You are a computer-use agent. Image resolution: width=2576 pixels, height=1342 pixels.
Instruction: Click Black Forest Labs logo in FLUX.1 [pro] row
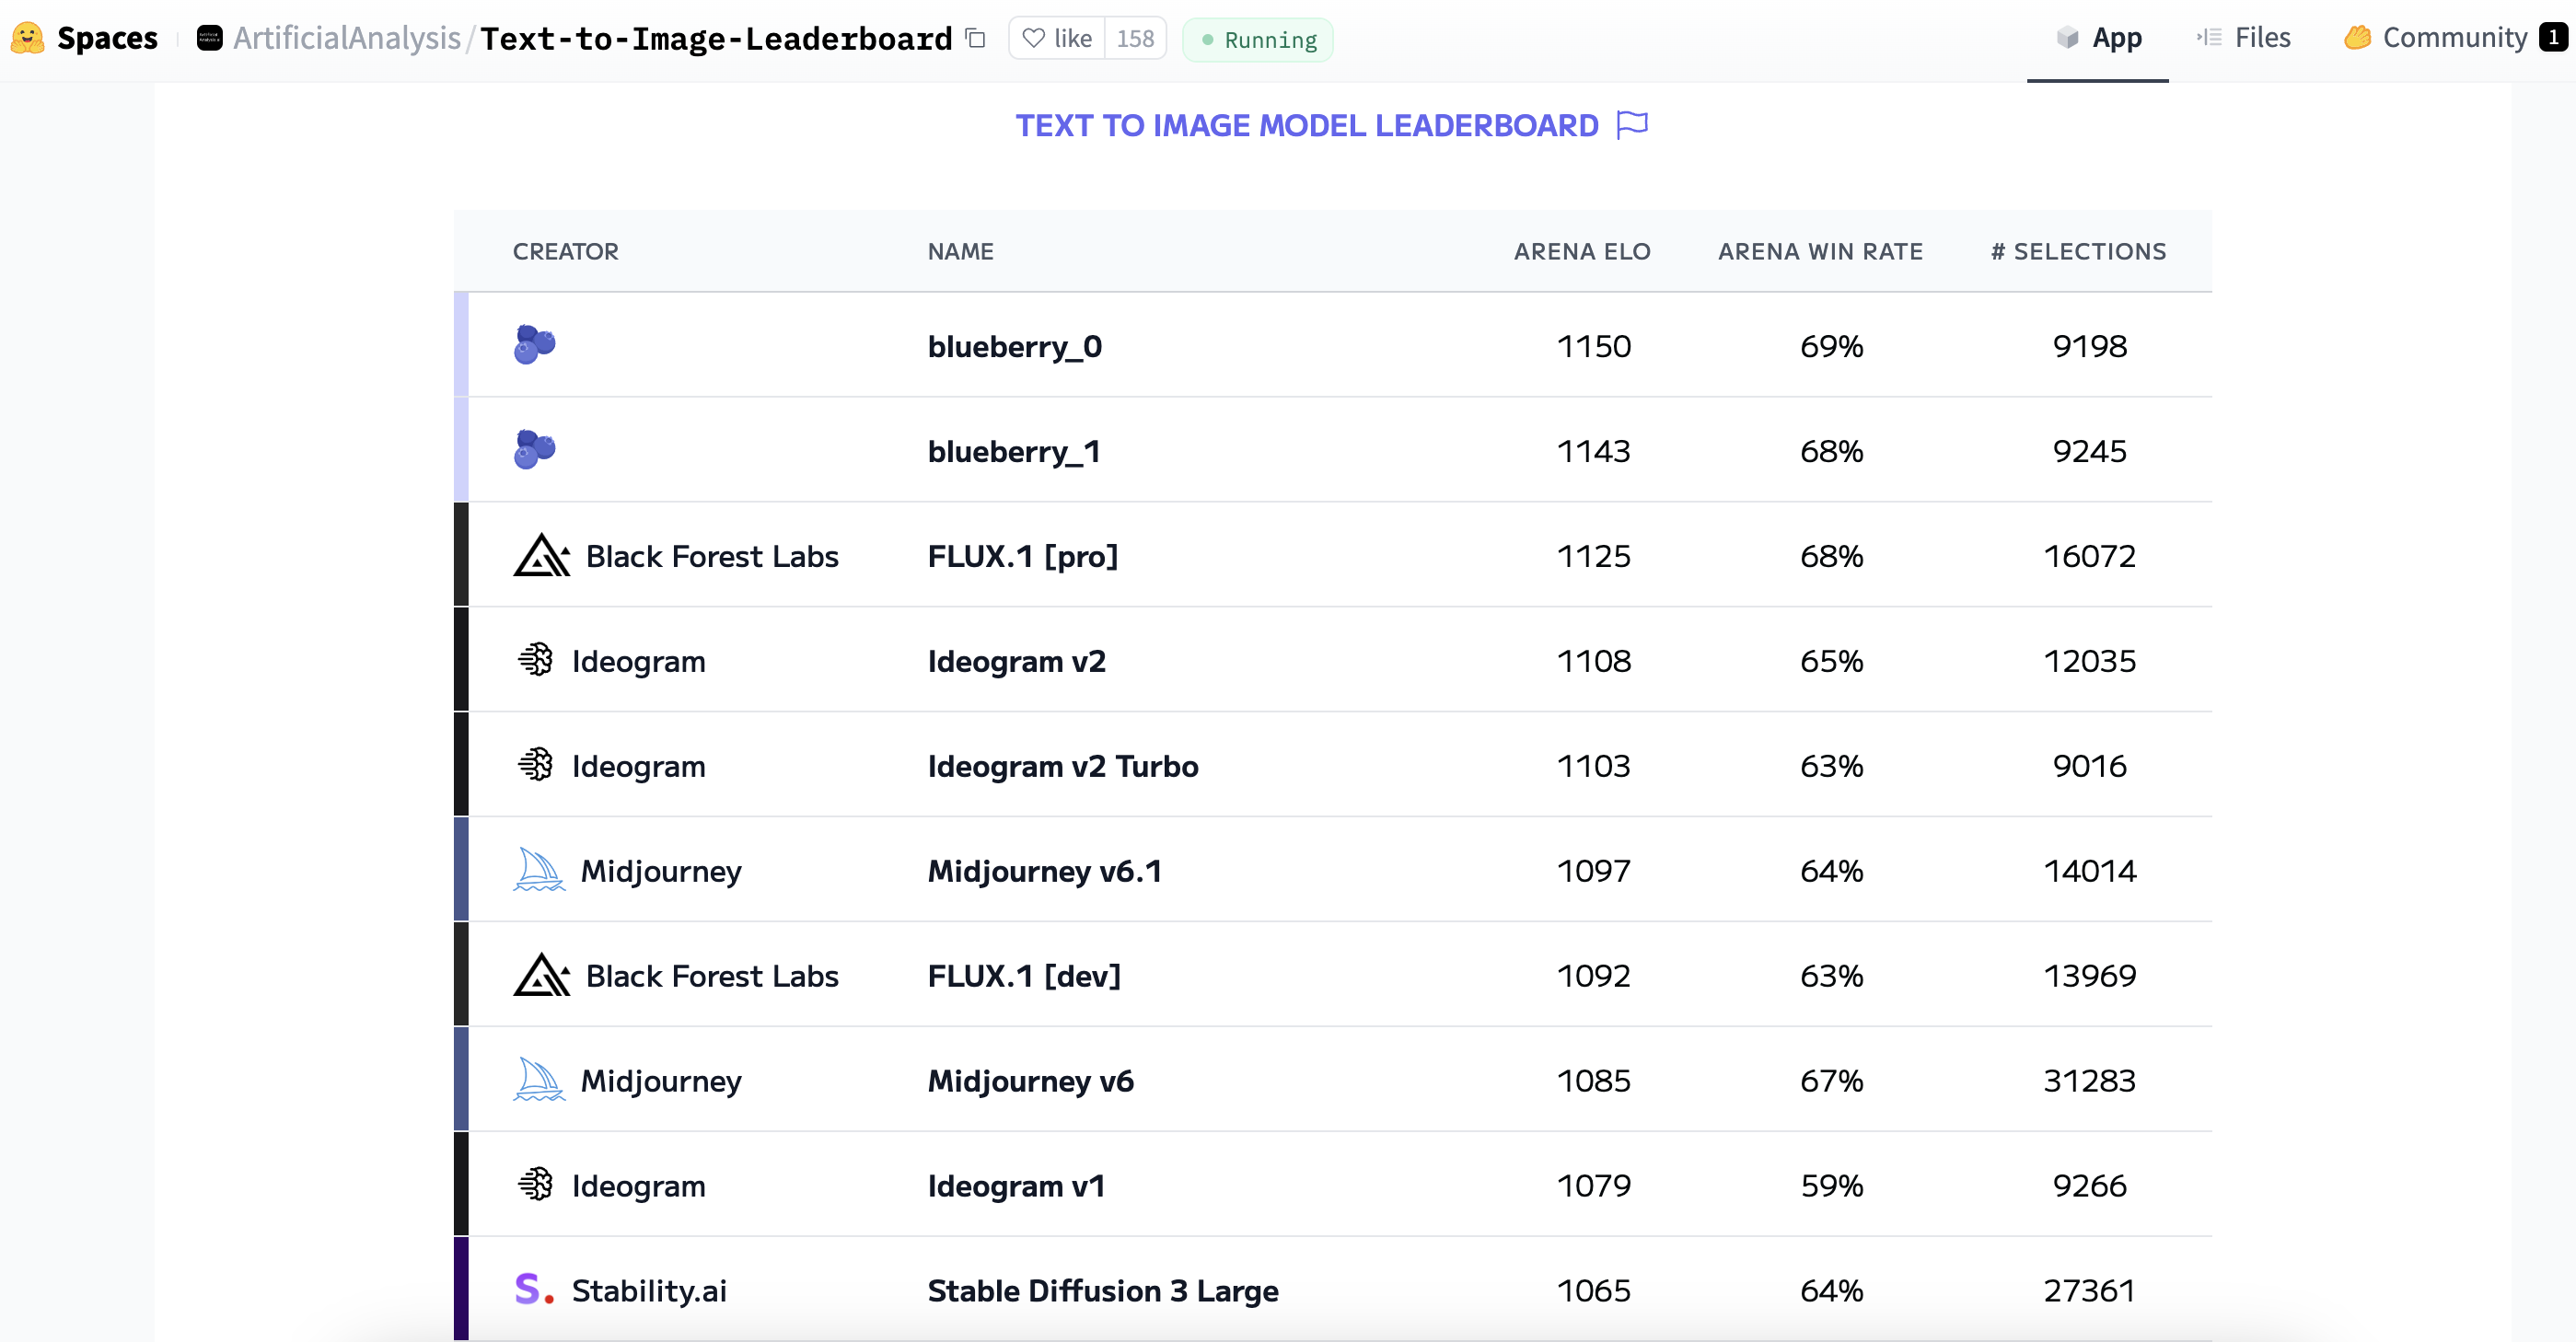541,555
